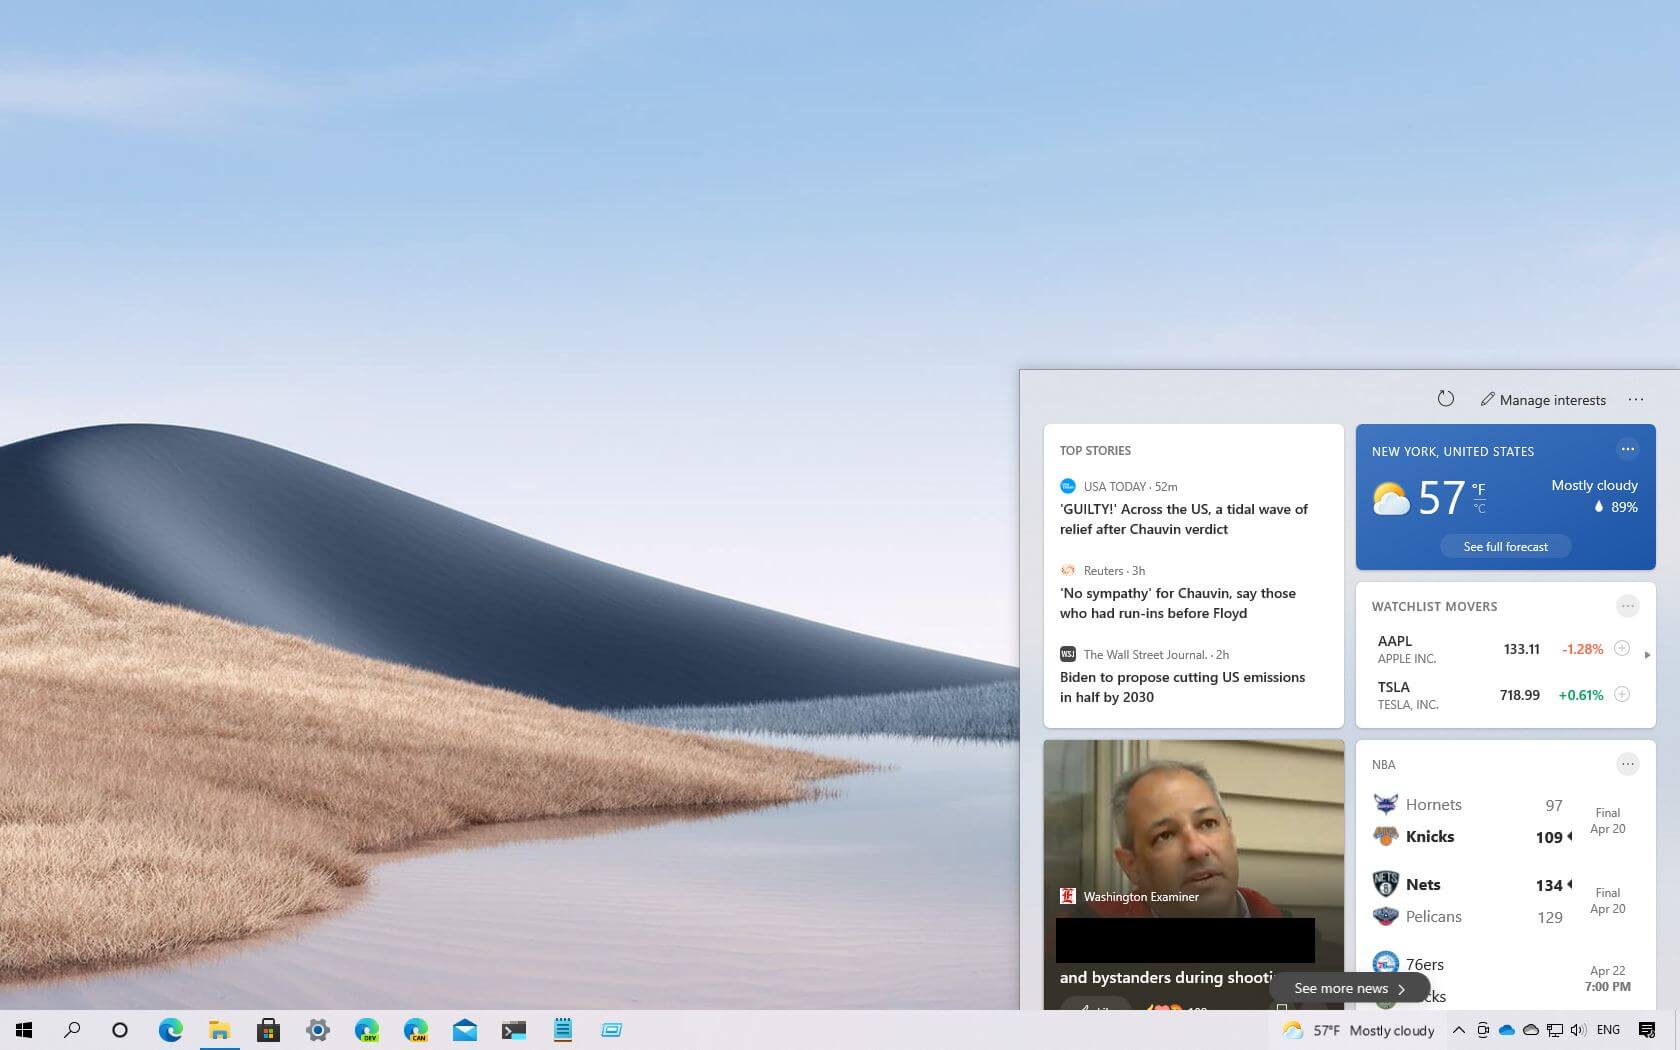Click See more news

[1348, 987]
